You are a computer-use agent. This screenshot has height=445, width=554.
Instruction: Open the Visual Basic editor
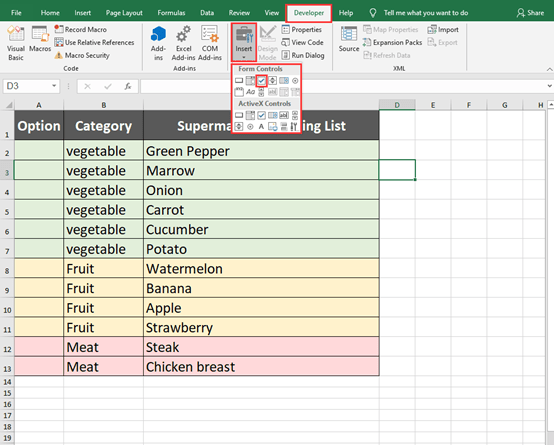click(16, 43)
